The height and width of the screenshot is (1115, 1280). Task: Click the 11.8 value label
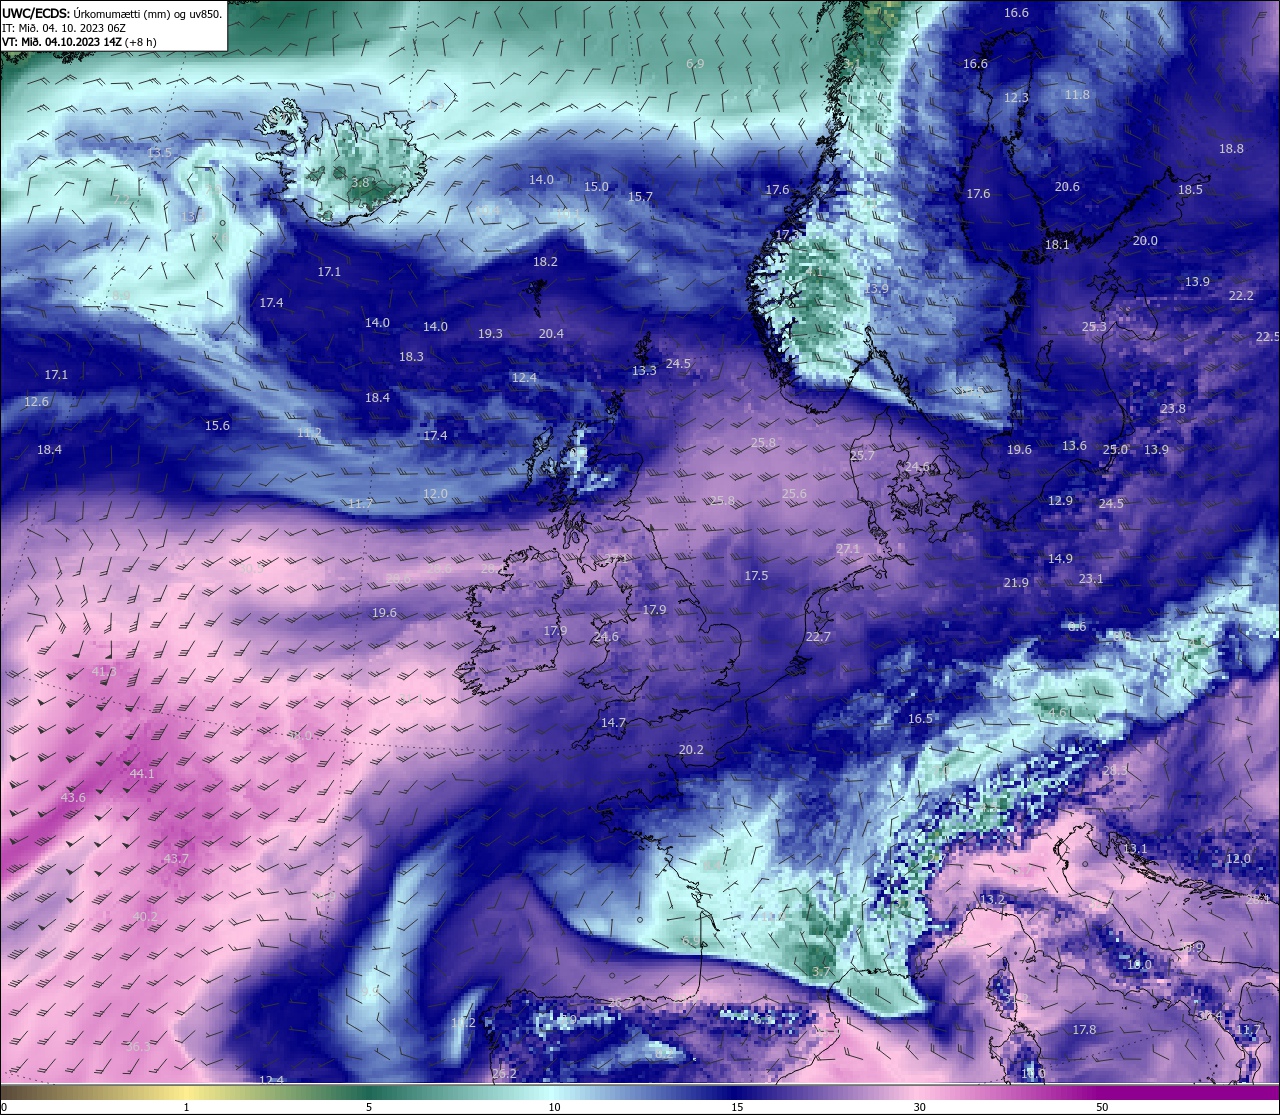click(x=1077, y=95)
